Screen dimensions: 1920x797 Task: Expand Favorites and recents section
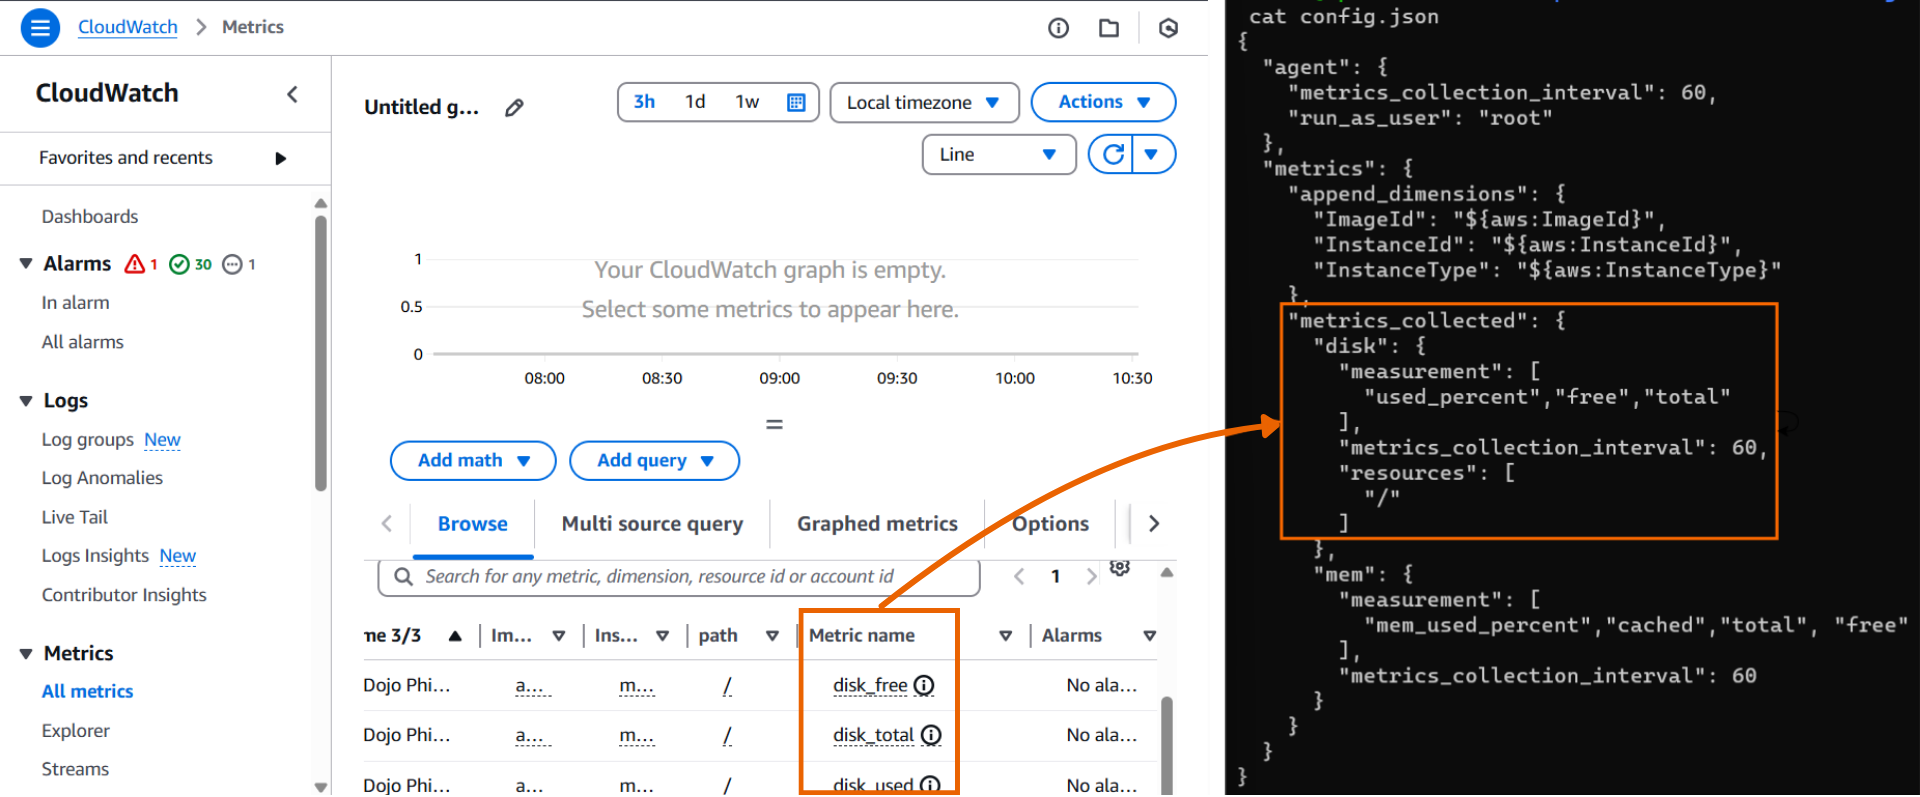point(280,158)
